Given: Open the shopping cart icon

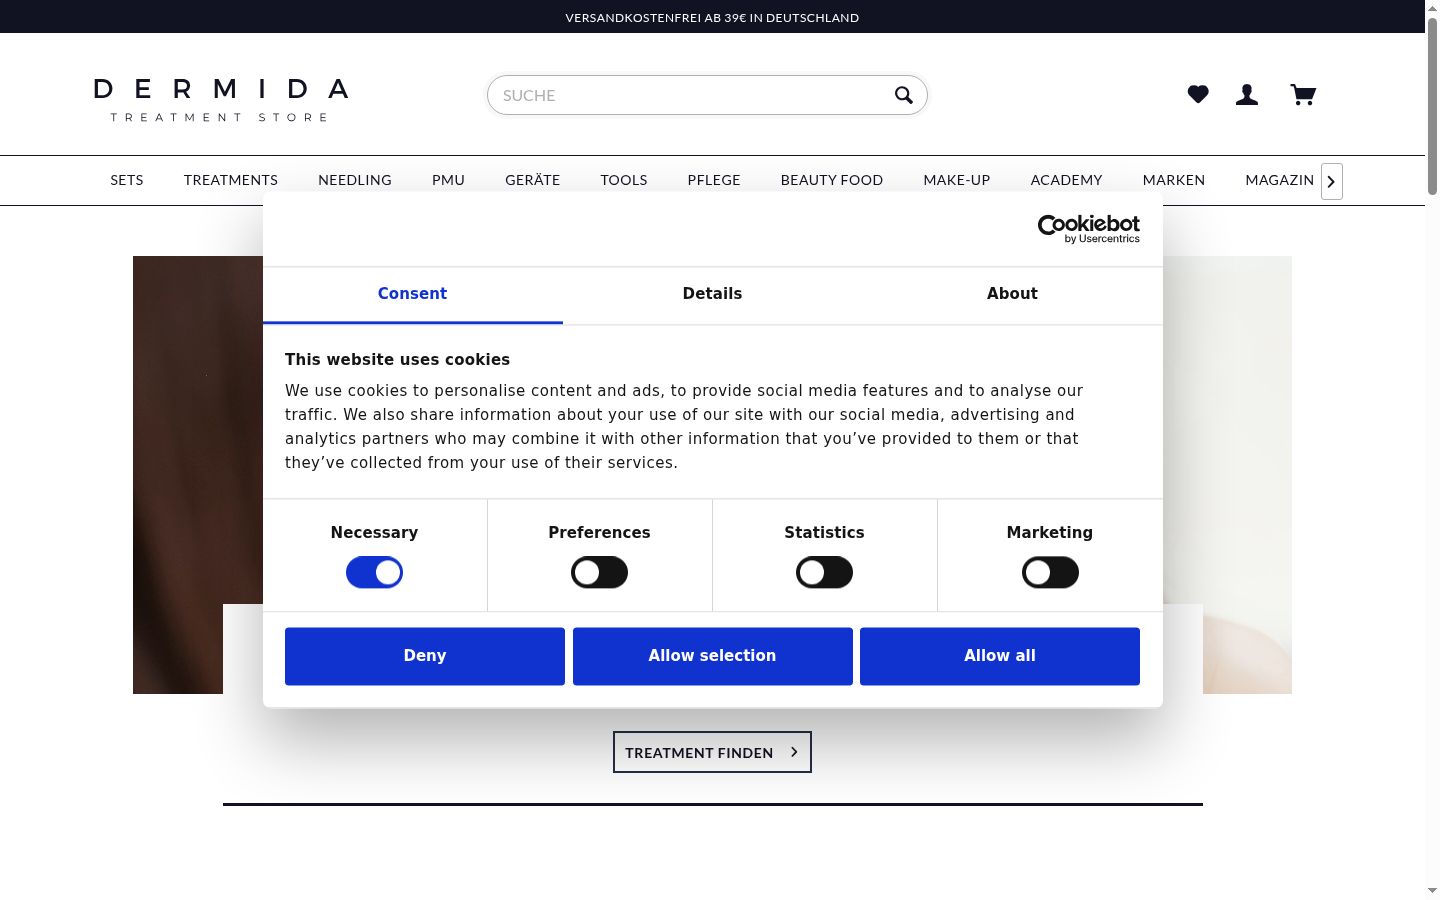Looking at the screenshot, I should (x=1303, y=95).
